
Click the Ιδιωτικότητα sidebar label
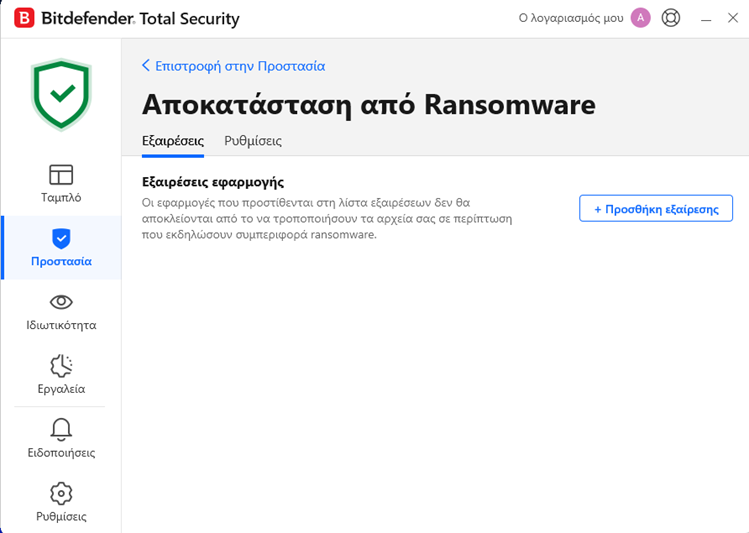coord(61,325)
